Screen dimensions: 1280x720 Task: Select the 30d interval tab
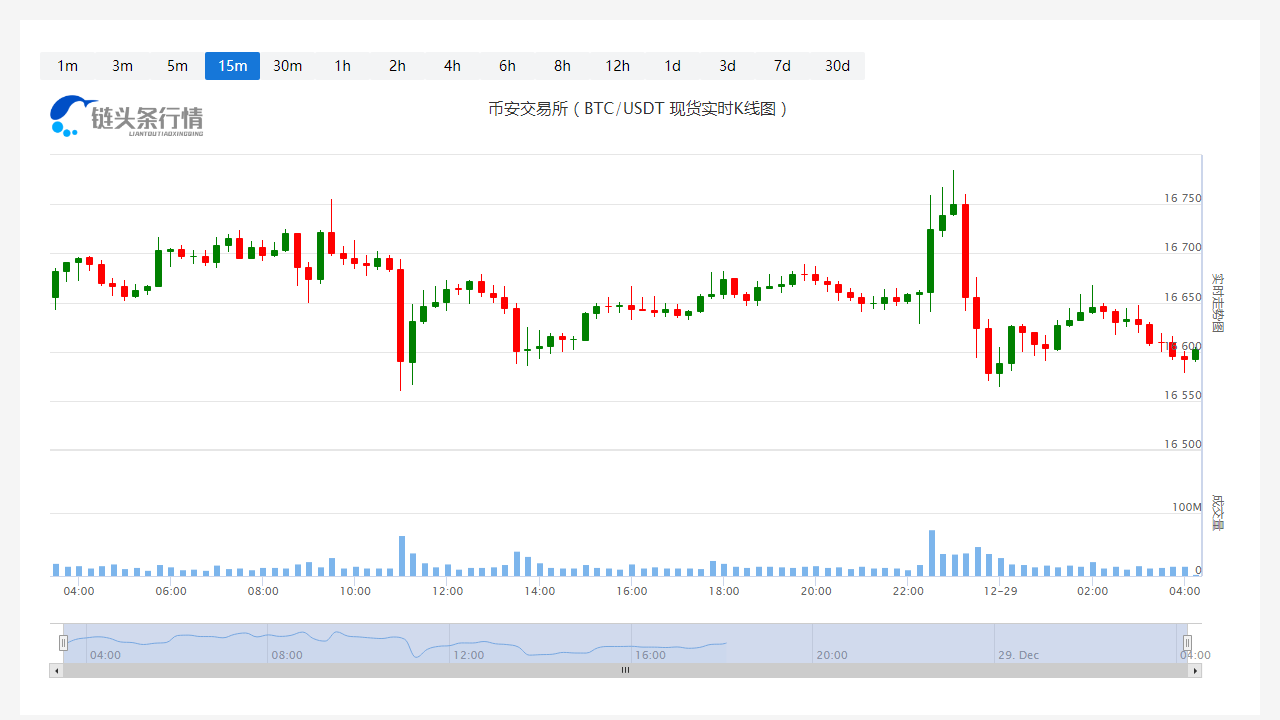coord(837,66)
